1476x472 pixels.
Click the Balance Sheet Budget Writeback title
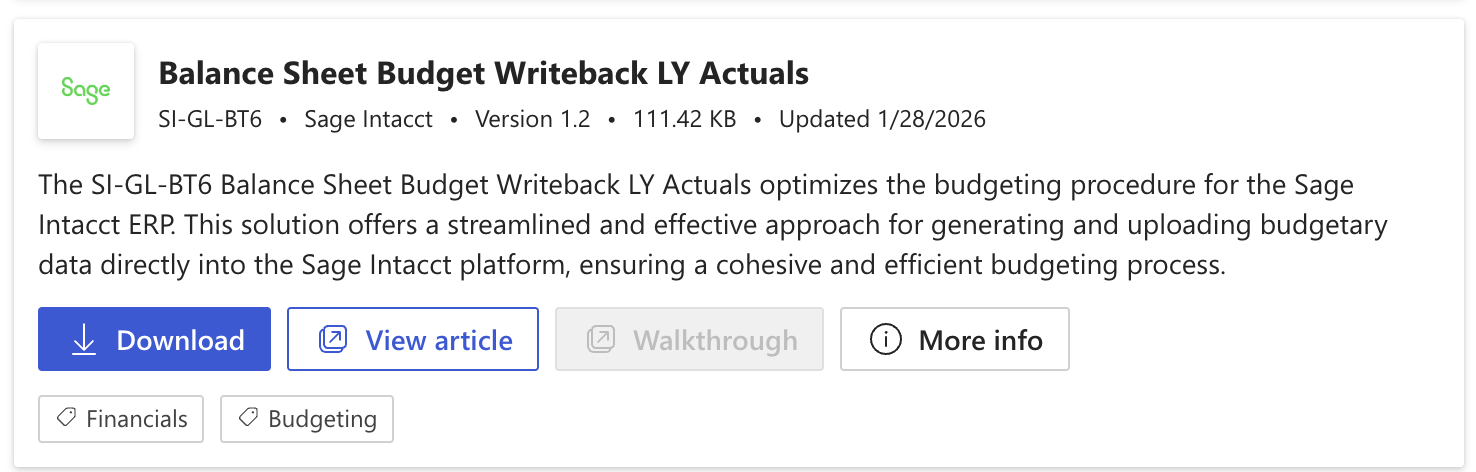pos(483,73)
